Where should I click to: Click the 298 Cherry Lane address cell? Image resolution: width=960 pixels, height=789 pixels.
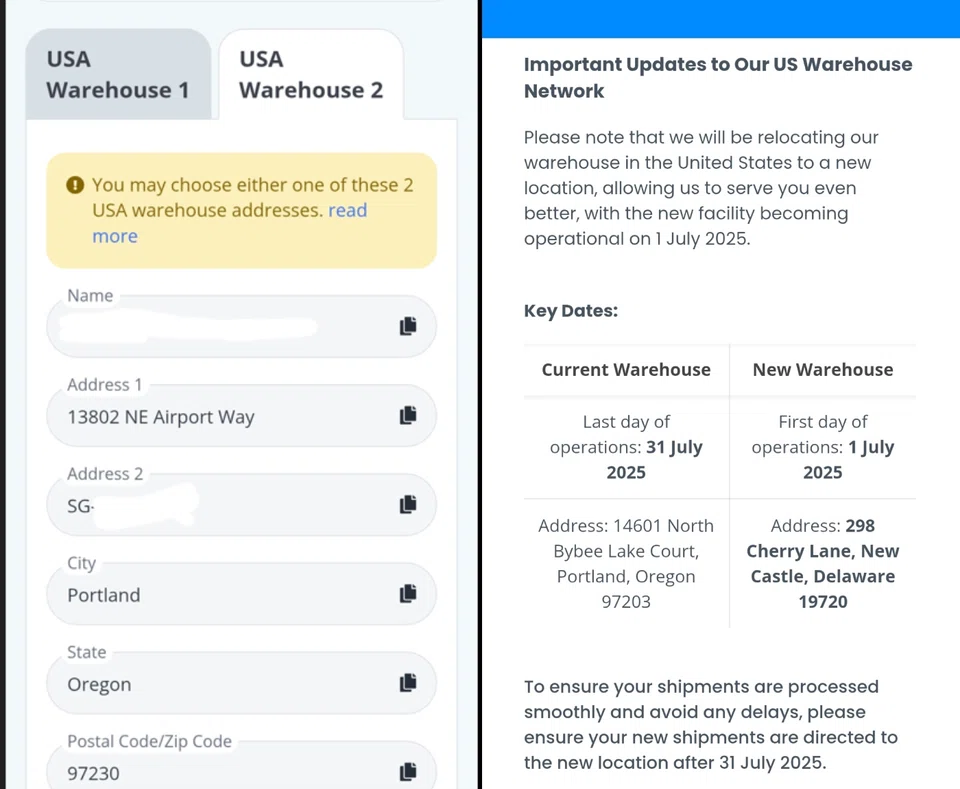click(822, 564)
